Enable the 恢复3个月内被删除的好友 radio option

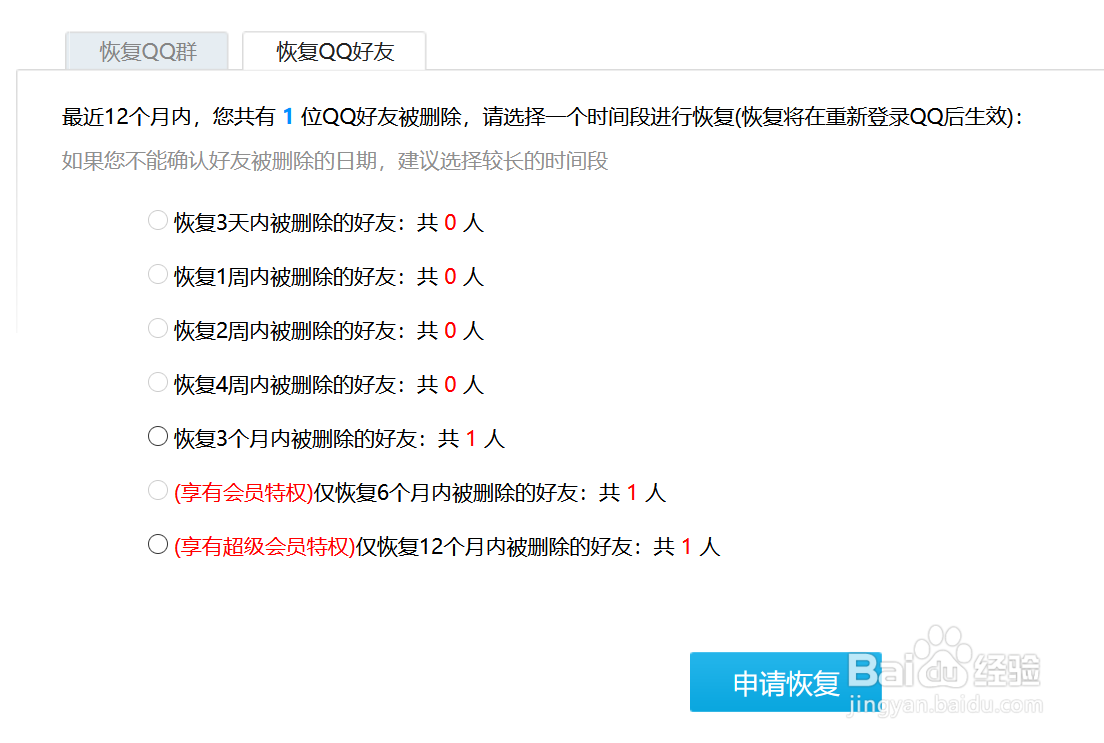tap(158, 437)
